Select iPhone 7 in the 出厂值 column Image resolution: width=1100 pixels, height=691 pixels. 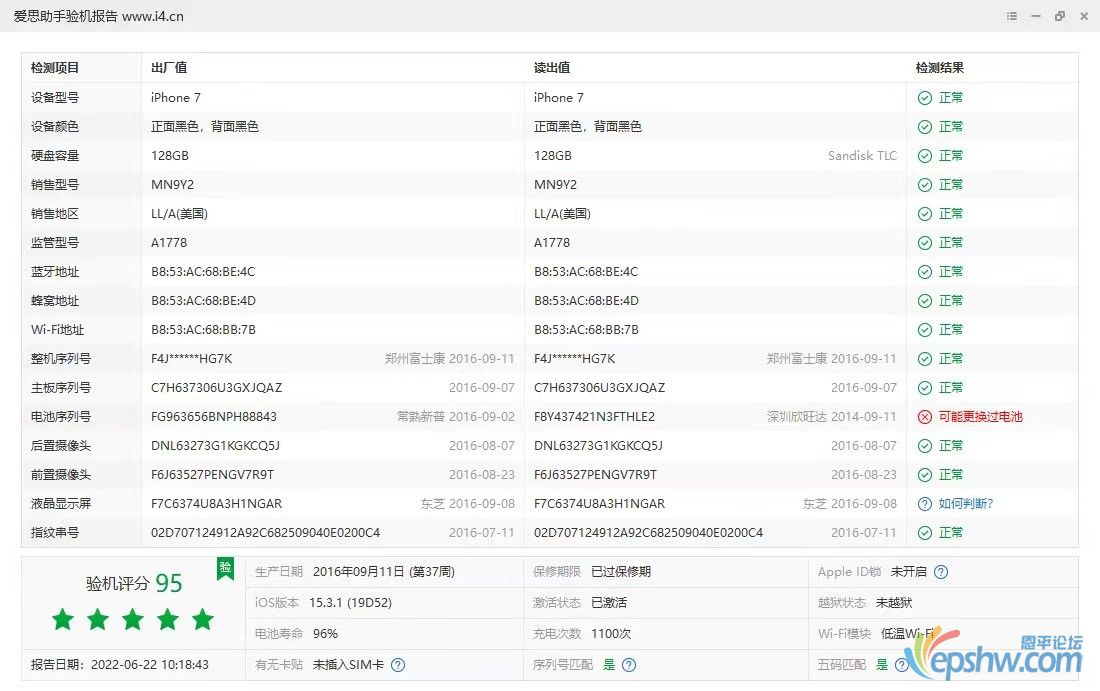(x=176, y=98)
